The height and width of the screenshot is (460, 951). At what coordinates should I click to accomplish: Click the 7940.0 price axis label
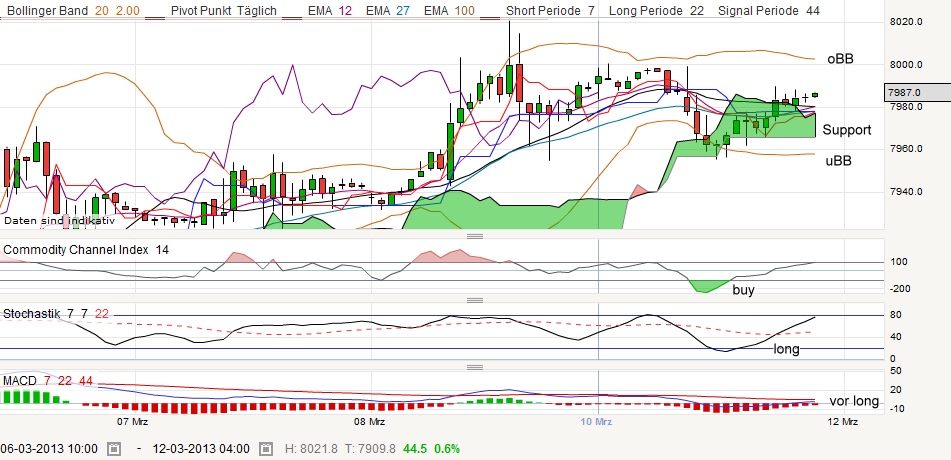coord(906,192)
